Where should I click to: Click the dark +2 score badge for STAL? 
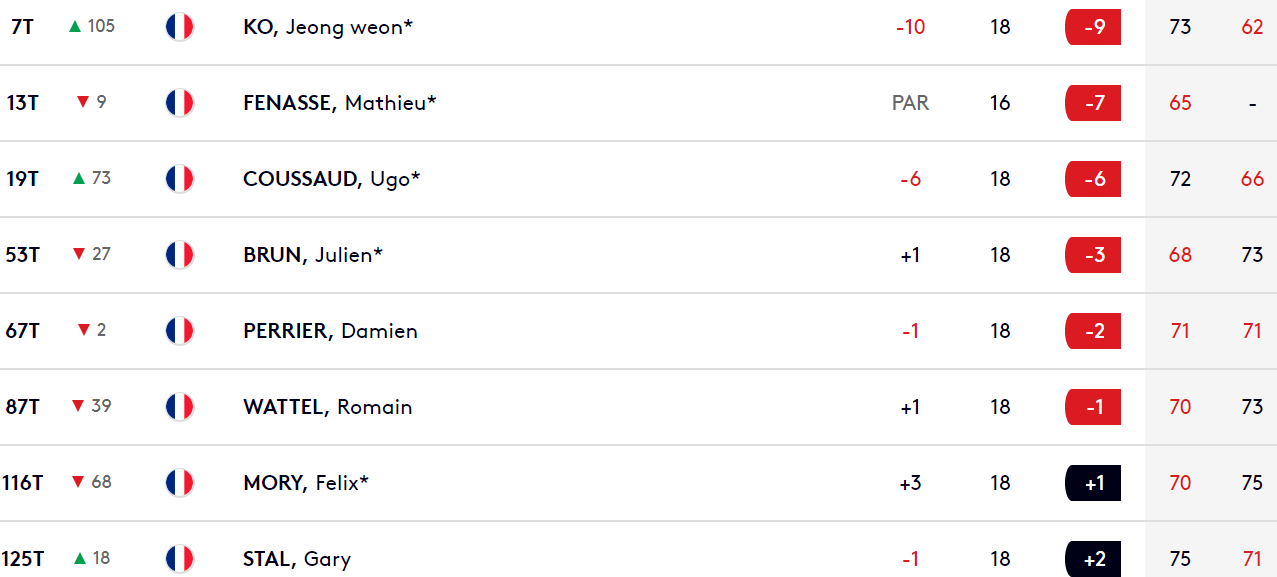click(x=1093, y=559)
